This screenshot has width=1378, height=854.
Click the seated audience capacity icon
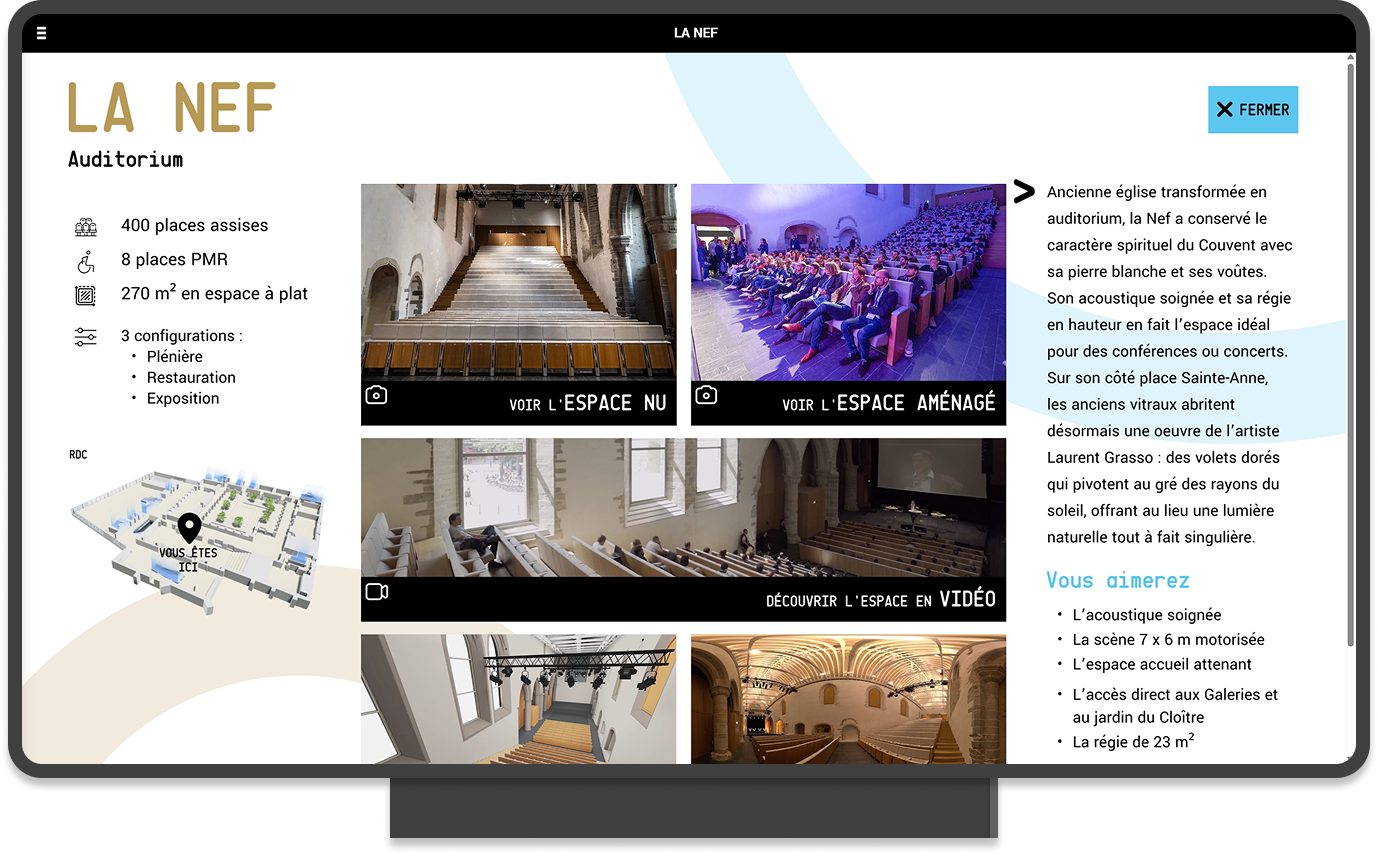86,227
